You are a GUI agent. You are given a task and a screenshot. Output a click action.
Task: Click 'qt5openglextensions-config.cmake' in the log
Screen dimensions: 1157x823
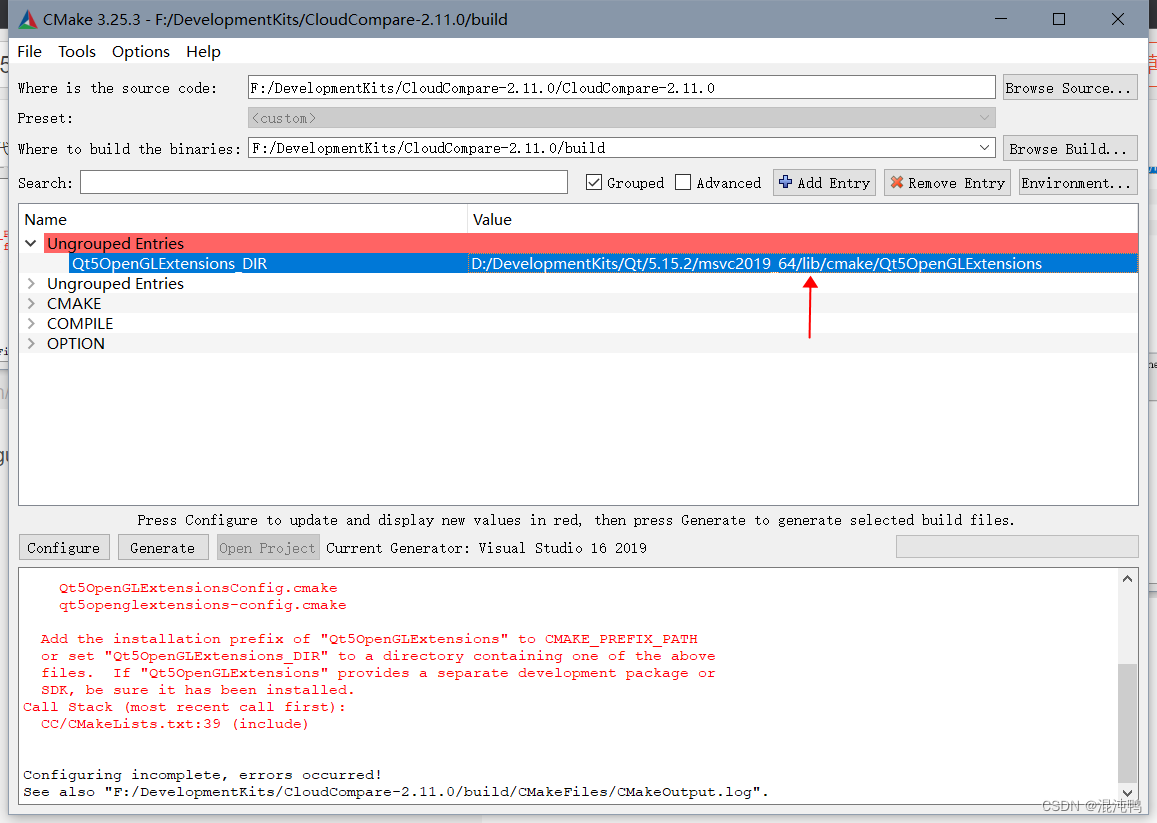pyautogui.click(x=202, y=605)
